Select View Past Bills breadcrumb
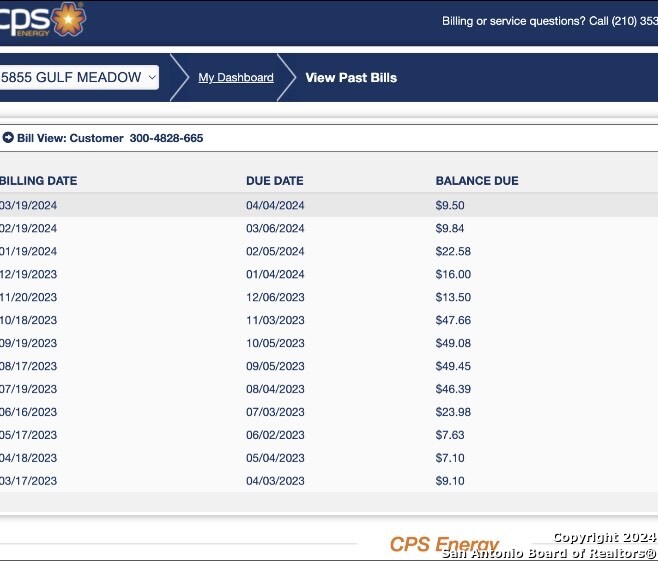658x561 pixels. 351,78
